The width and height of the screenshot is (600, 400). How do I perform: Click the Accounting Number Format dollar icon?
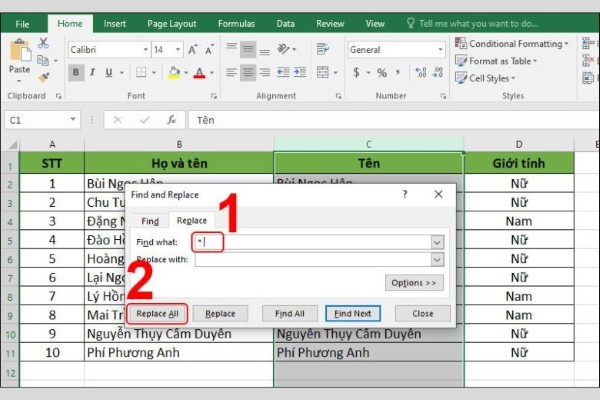pyautogui.click(x=355, y=72)
